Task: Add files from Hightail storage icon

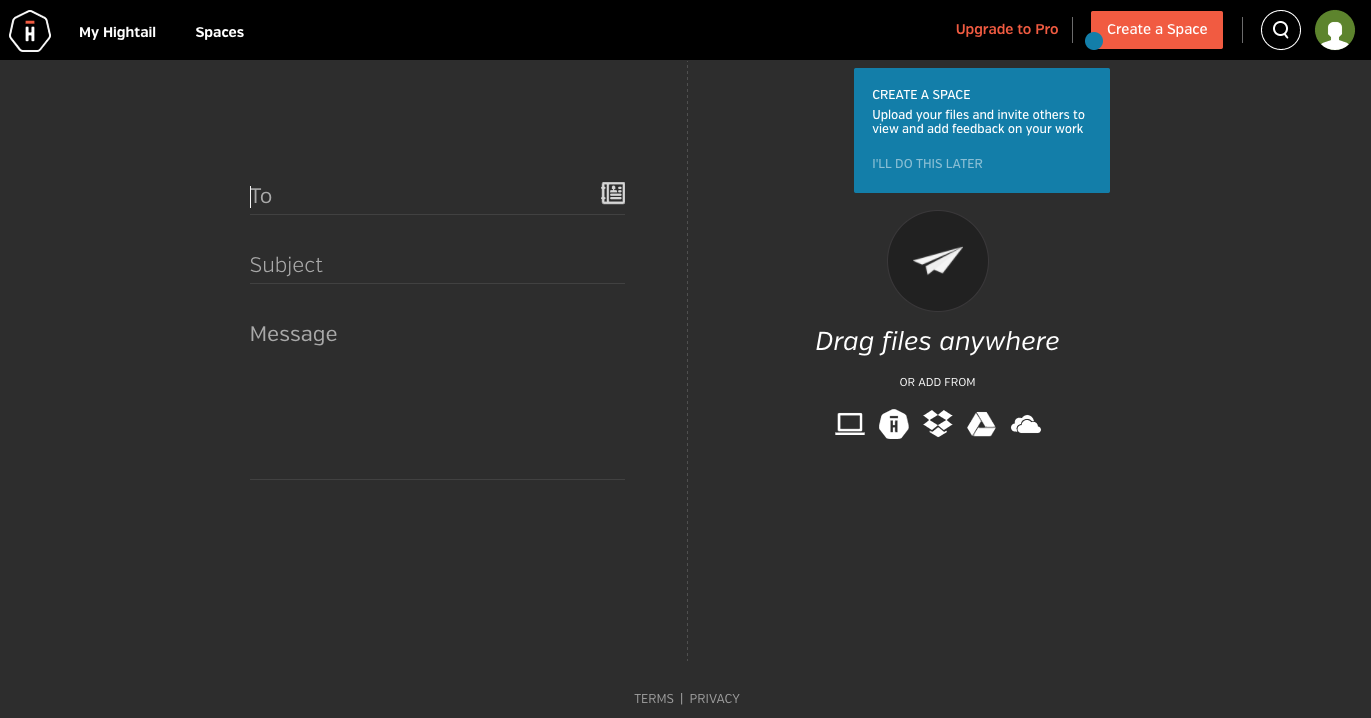Action: point(894,424)
